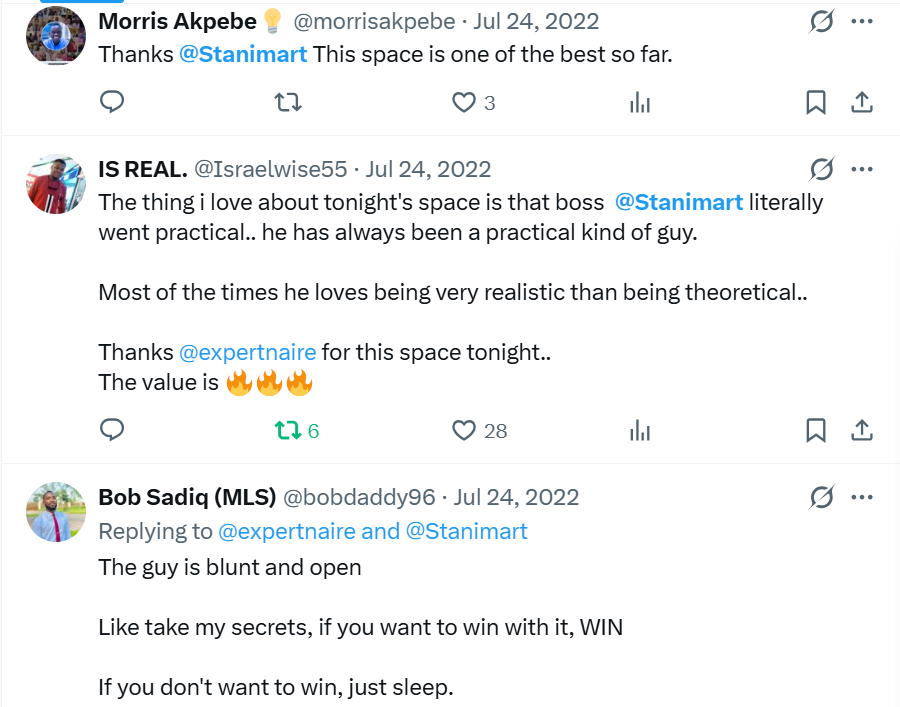Open the more options menu on IS REAL.'s tweet

pyautogui.click(x=862, y=169)
